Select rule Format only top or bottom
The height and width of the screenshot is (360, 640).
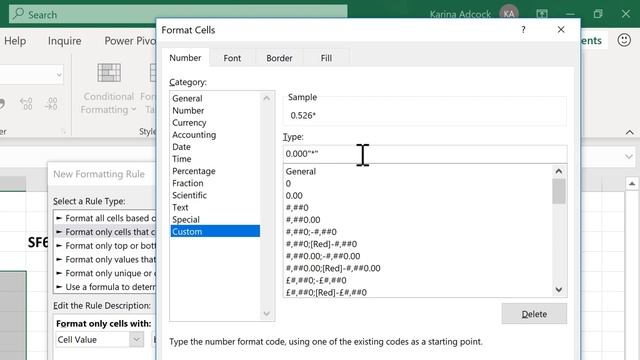pos(105,246)
